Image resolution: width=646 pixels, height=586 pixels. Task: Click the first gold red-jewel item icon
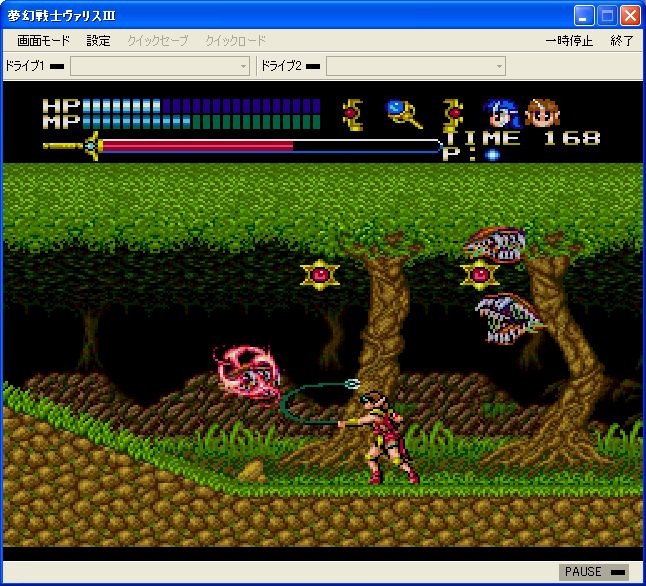[x=352, y=115]
